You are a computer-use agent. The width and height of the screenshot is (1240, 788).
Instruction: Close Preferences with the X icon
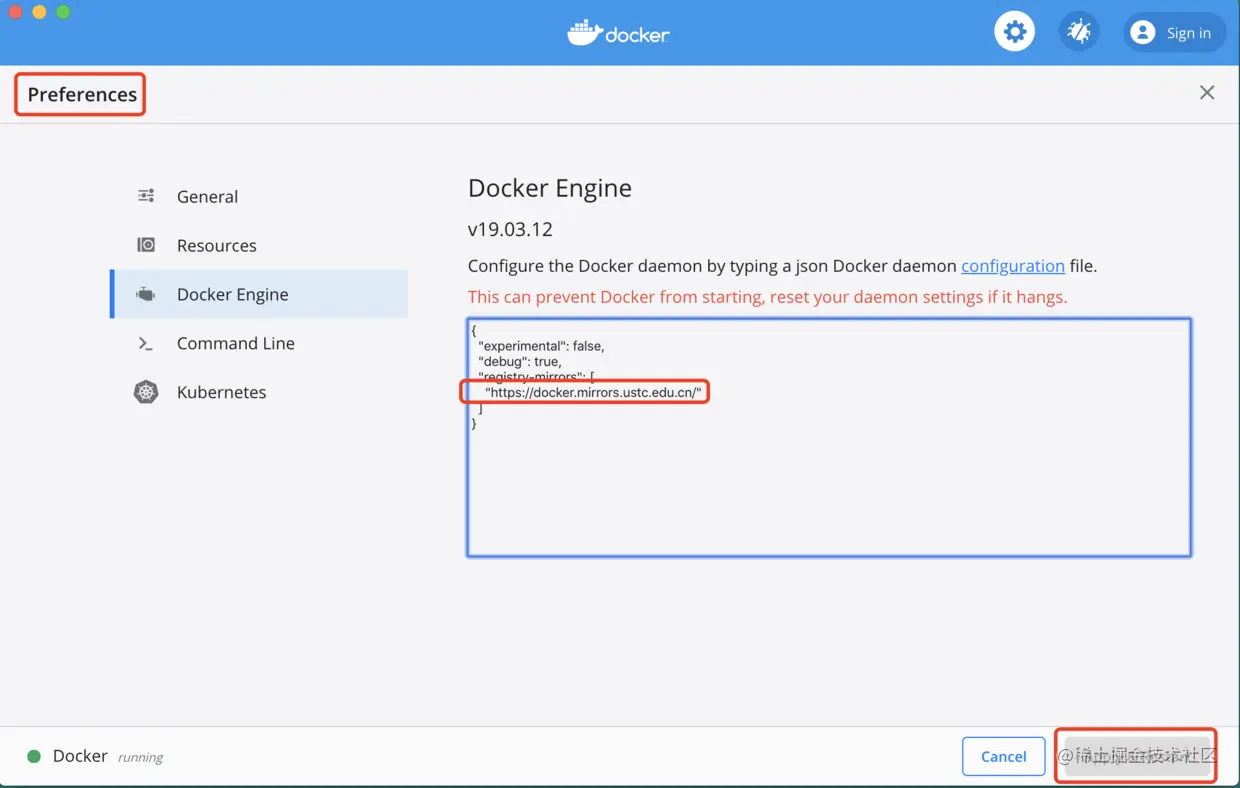click(x=1207, y=93)
